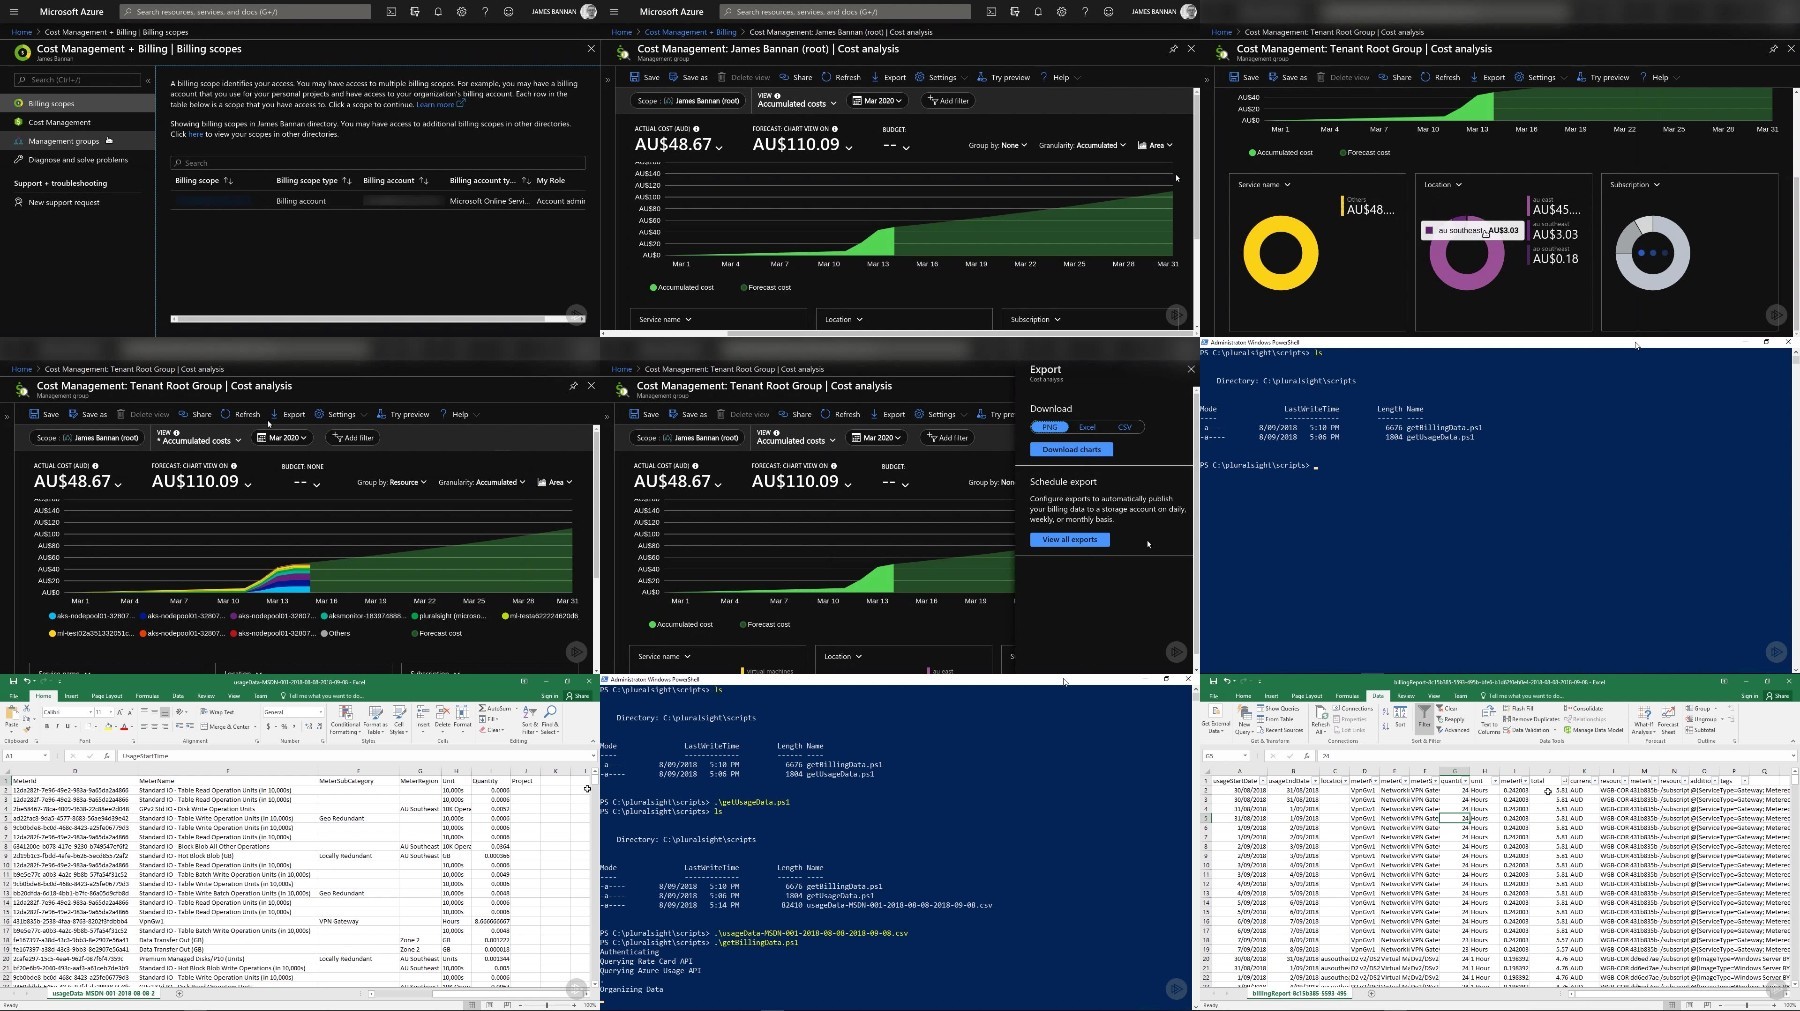
Task: Click help question mark in Billing scopes window header
Action: tap(485, 12)
